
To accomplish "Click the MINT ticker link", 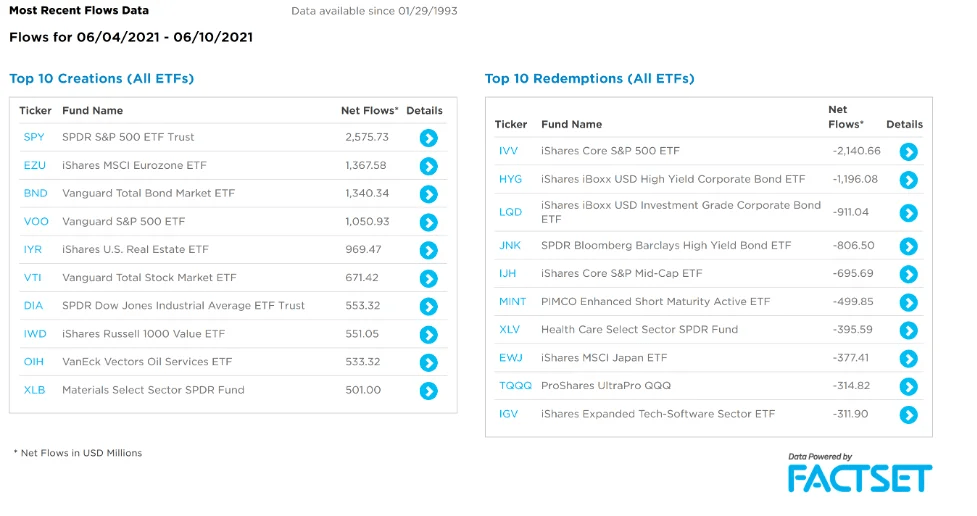I will 513,301.
